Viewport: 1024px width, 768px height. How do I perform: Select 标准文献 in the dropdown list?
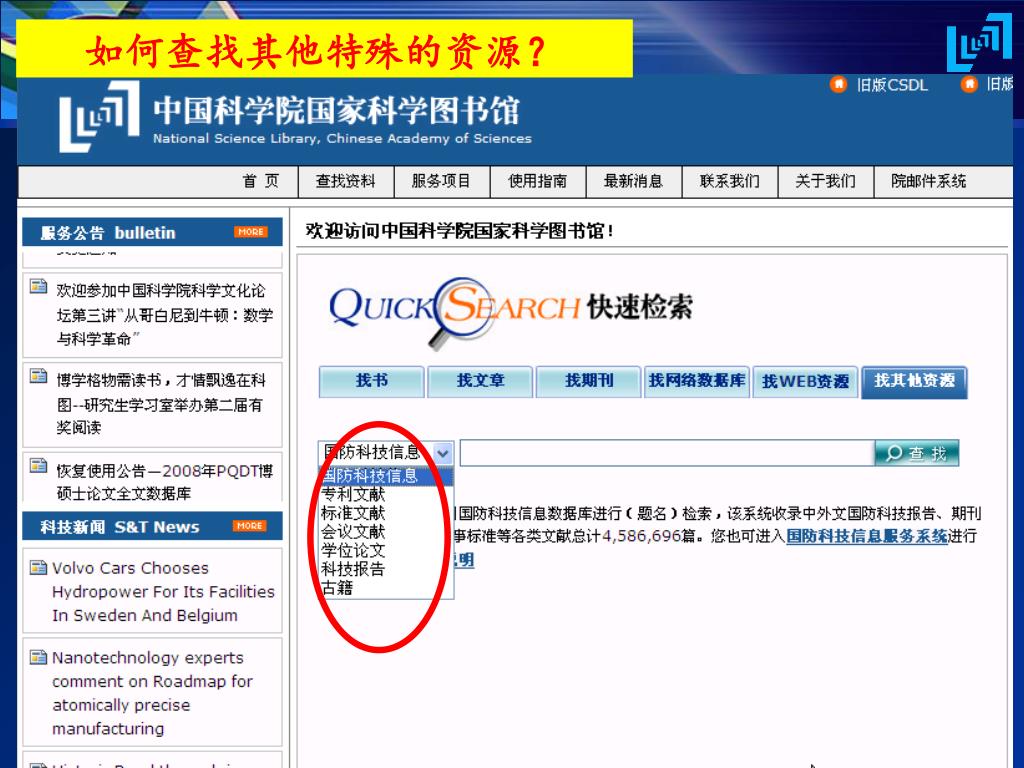click(385, 513)
